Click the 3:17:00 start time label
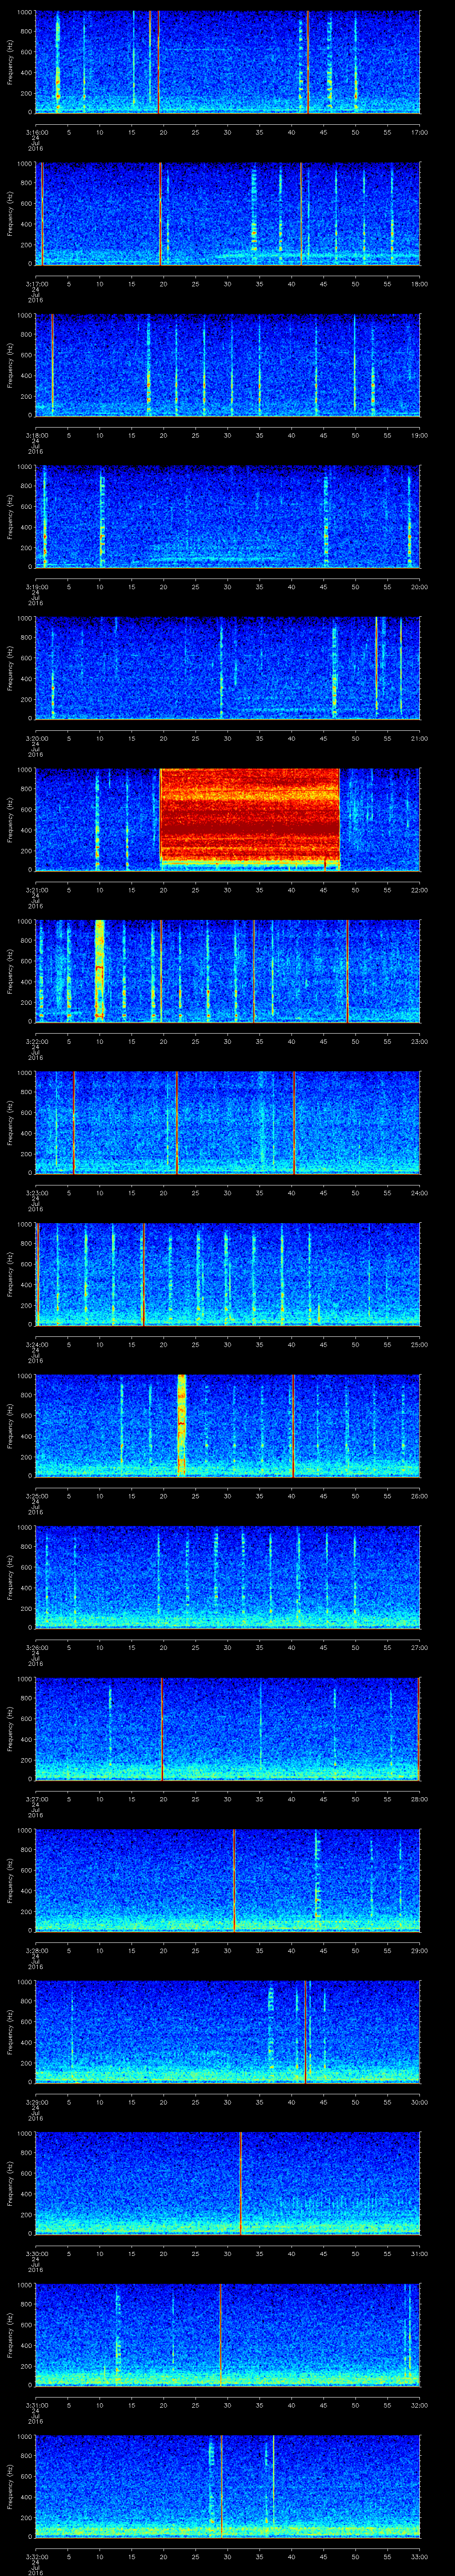 click(x=37, y=284)
